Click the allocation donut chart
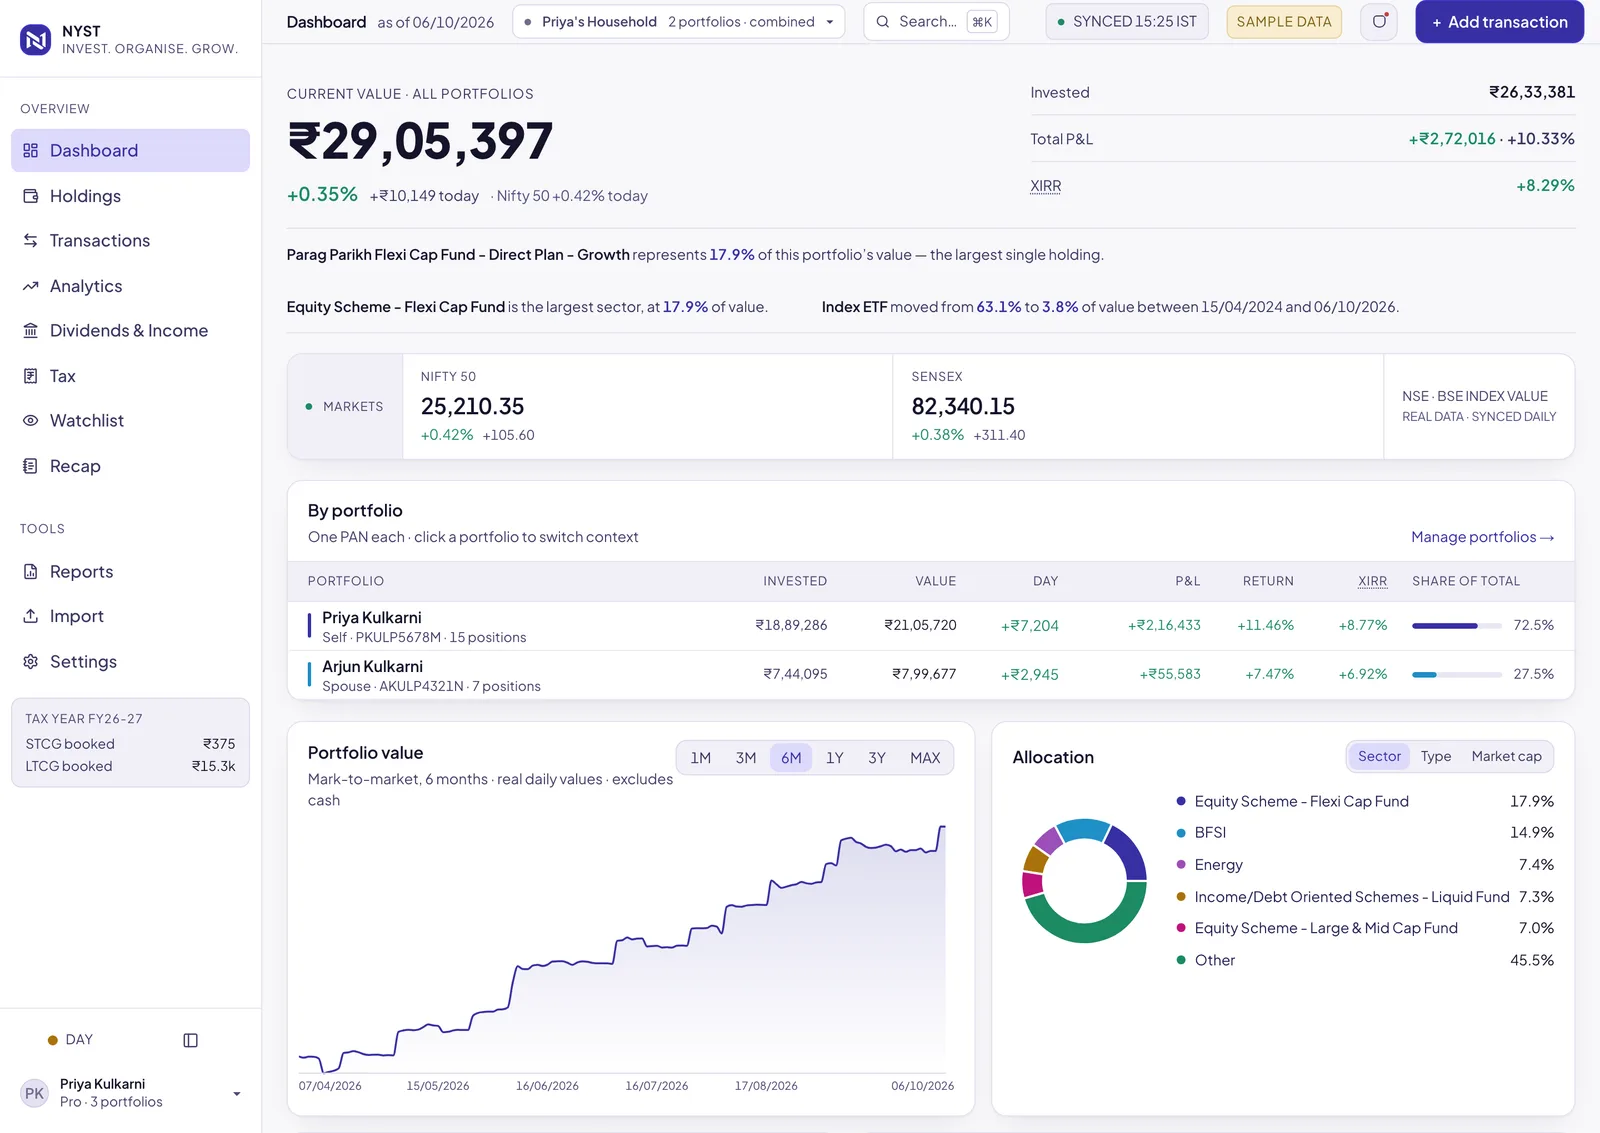Screen dimensions: 1600x1133 click(x=1084, y=881)
